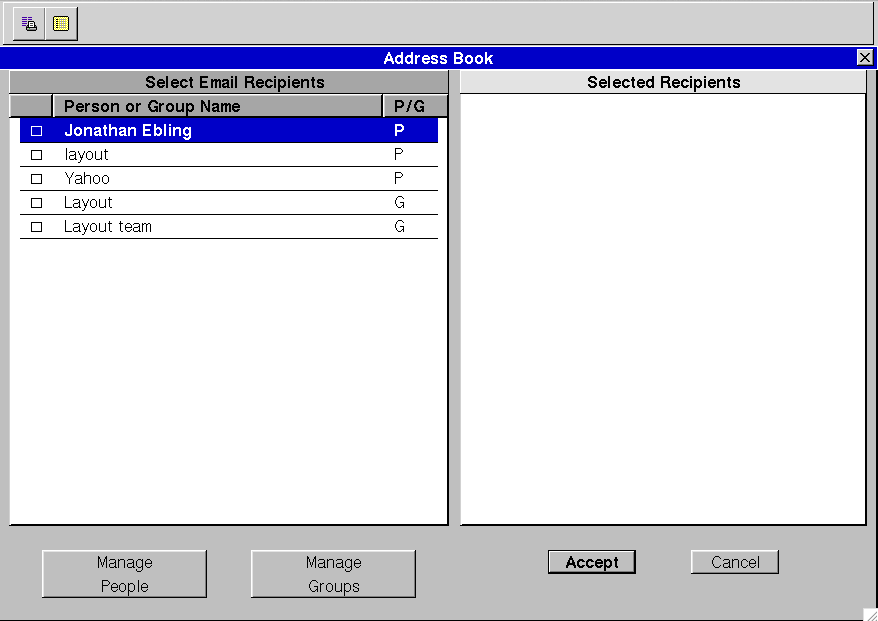Cancel the address book selection
Viewport: 878px width, 621px height.
coord(734,562)
